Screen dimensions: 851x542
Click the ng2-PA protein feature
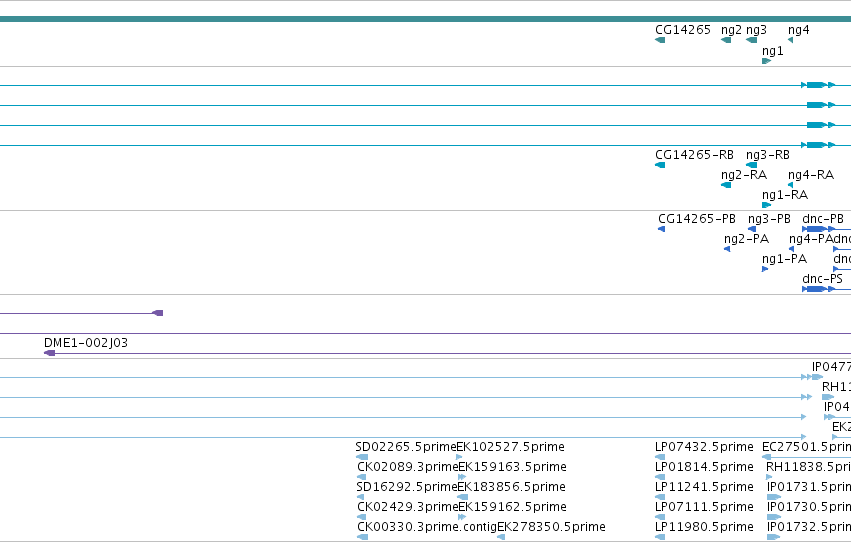pyautogui.click(x=727, y=249)
